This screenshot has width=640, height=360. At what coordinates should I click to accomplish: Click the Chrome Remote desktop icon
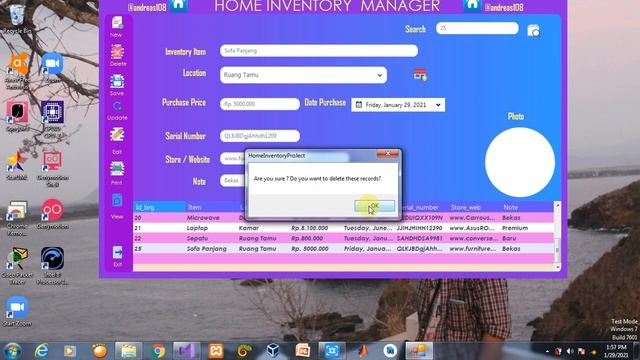(16, 218)
